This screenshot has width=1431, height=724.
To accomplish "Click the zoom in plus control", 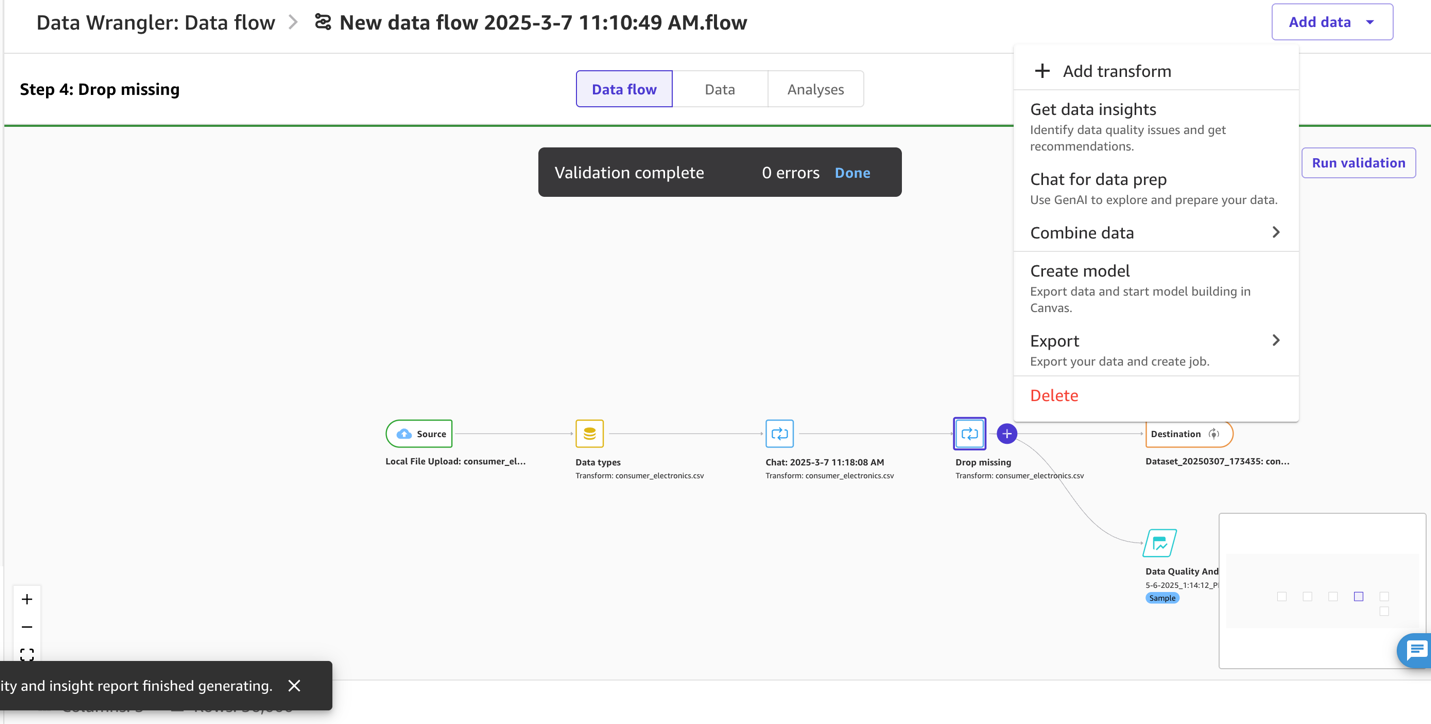I will (27, 599).
